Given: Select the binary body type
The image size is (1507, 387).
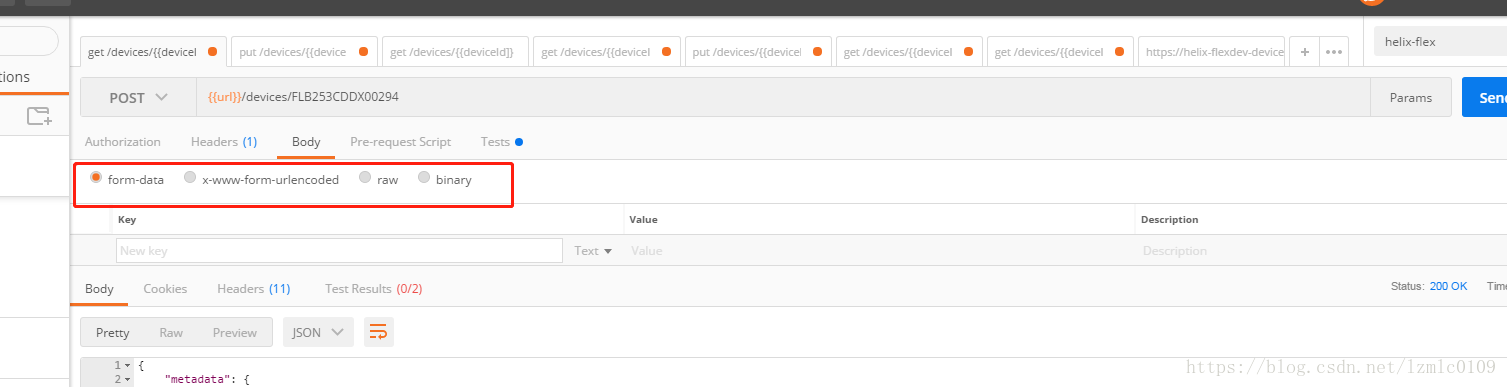Looking at the screenshot, I should pos(445,179).
